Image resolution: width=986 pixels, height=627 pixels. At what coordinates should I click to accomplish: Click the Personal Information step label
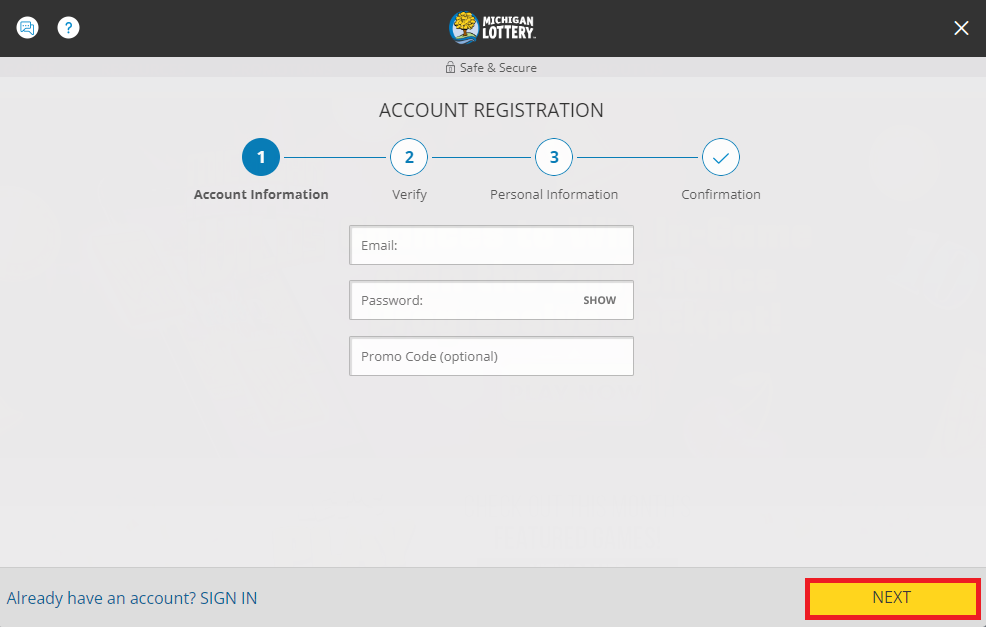point(553,194)
